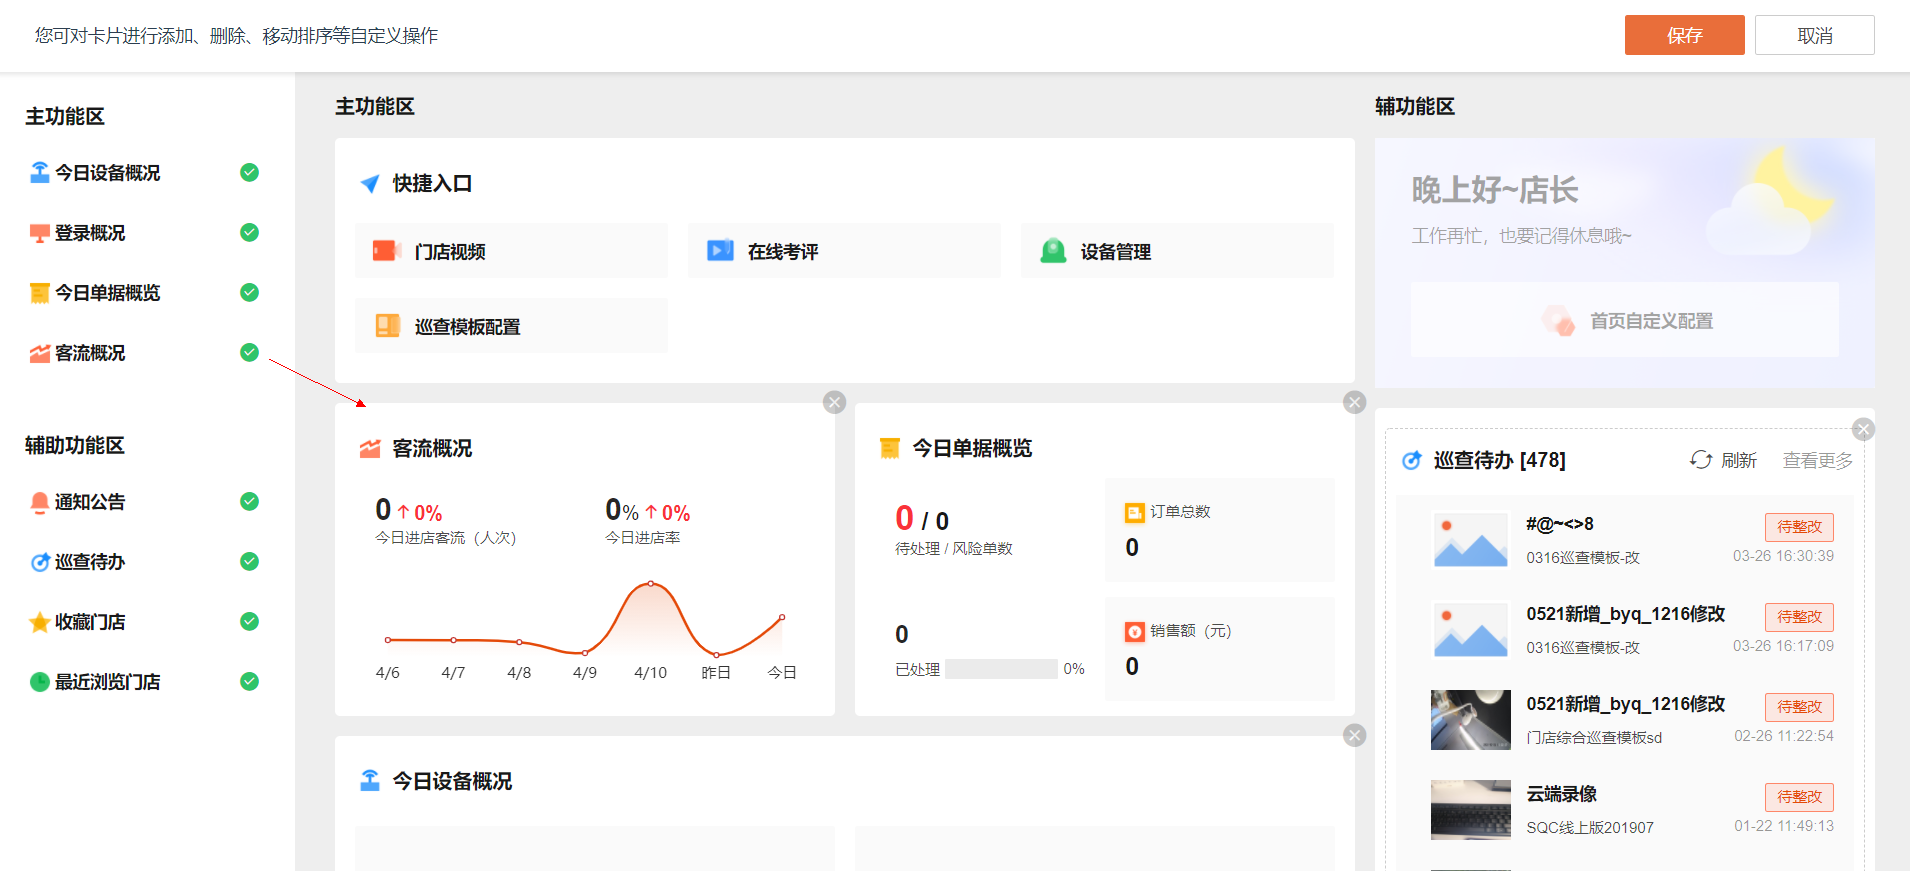The width and height of the screenshot is (1910, 871).
Task: Click 待整改 tag on #@~<>8 row
Action: 1799,527
